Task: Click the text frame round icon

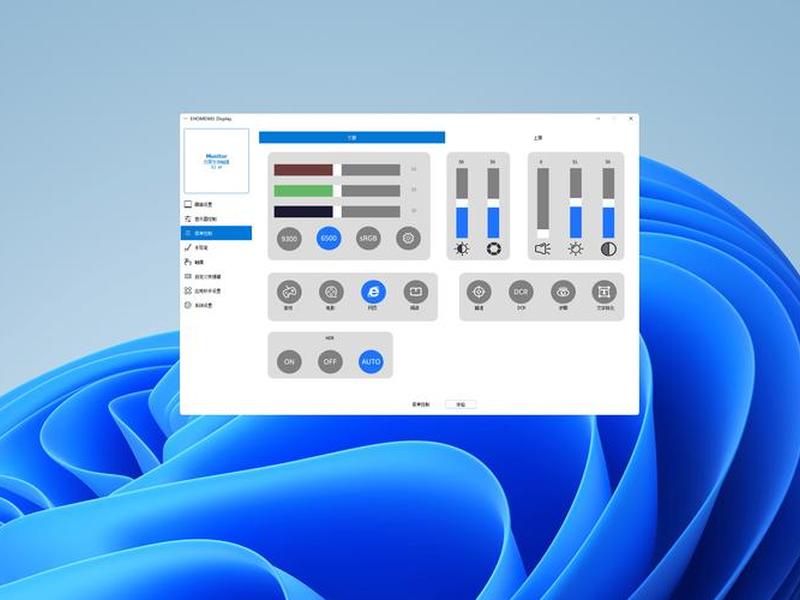Action: point(605,292)
